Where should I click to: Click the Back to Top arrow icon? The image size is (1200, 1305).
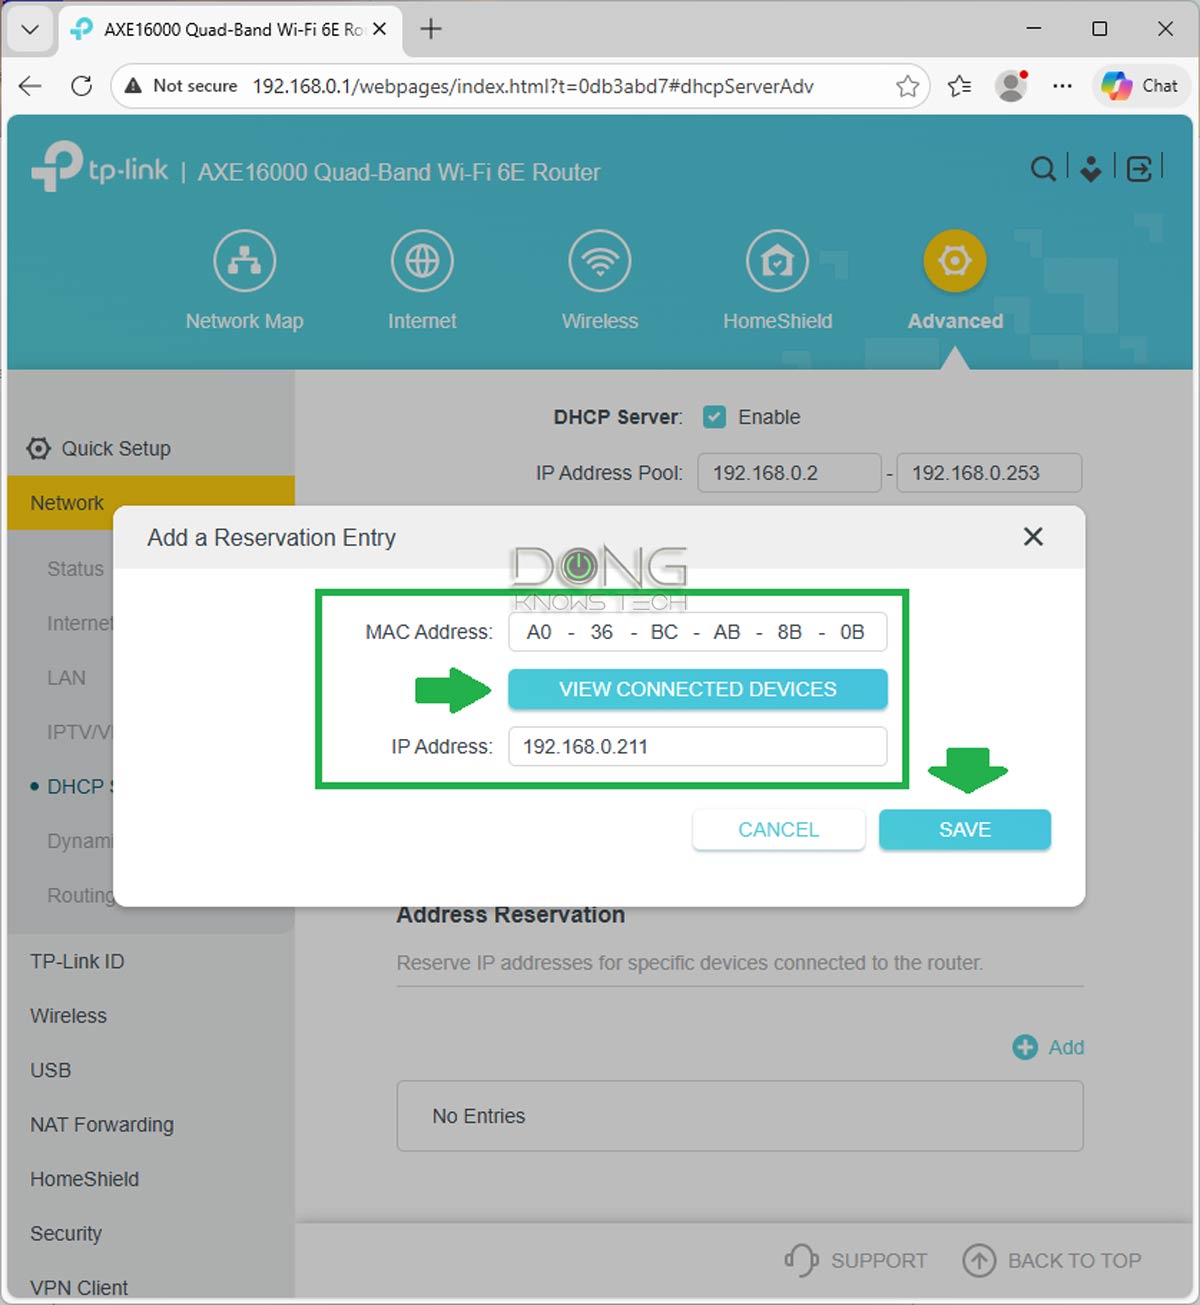pyautogui.click(x=980, y=1260)
